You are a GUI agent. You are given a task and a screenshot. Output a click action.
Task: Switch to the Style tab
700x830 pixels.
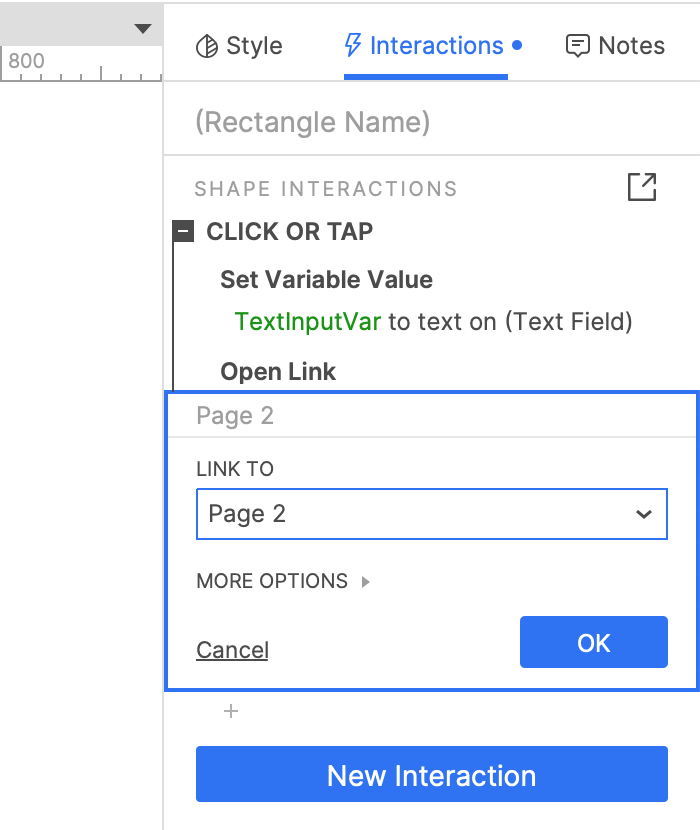tap(239, 46)
